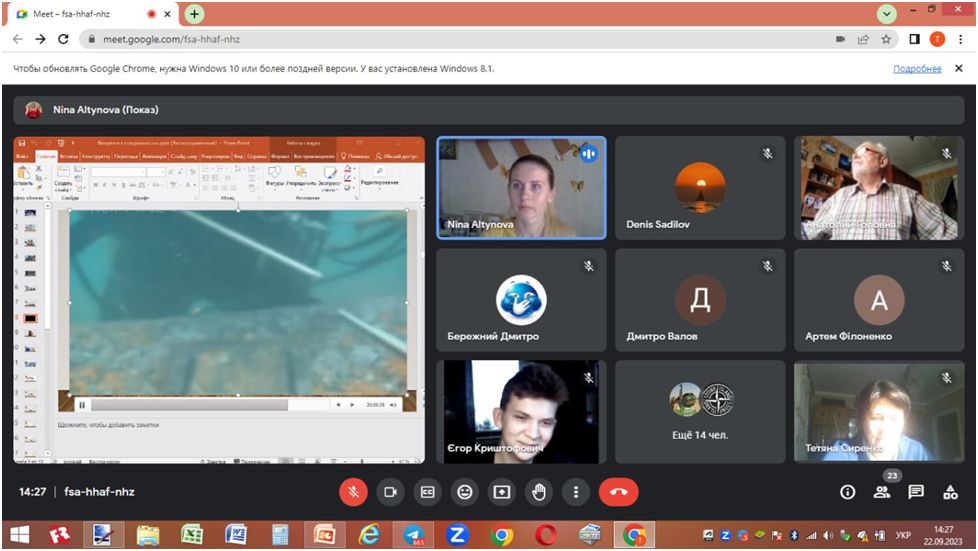Viewport: 978px width, 551px height.
Task: Select Бережний Дмитро participant tile
Action: click(521, 300)
